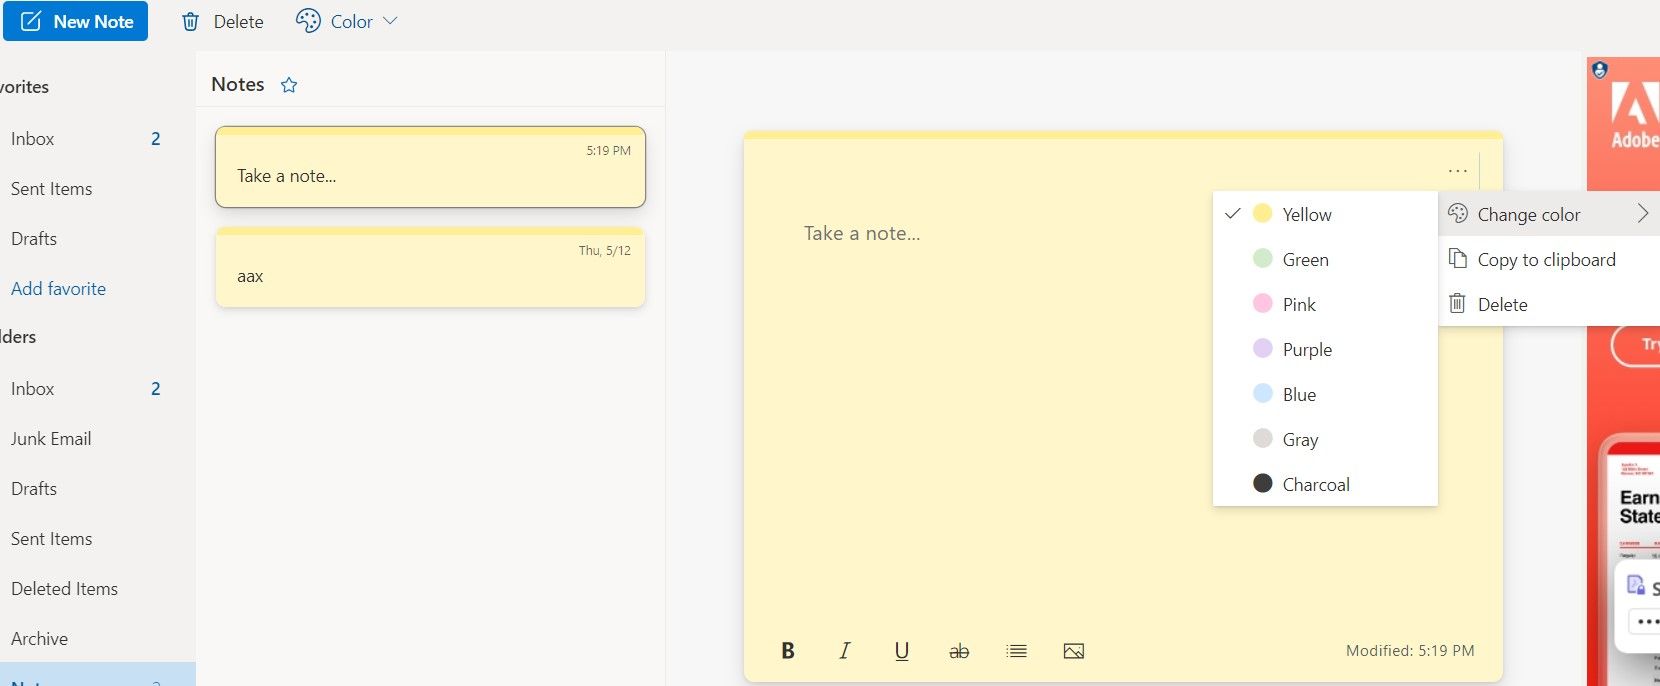Image resolution: width=1660 pixels, height=686 pixels.
Task: Click the Adobe logo in the ad
Action: (x=1634, y=115)
